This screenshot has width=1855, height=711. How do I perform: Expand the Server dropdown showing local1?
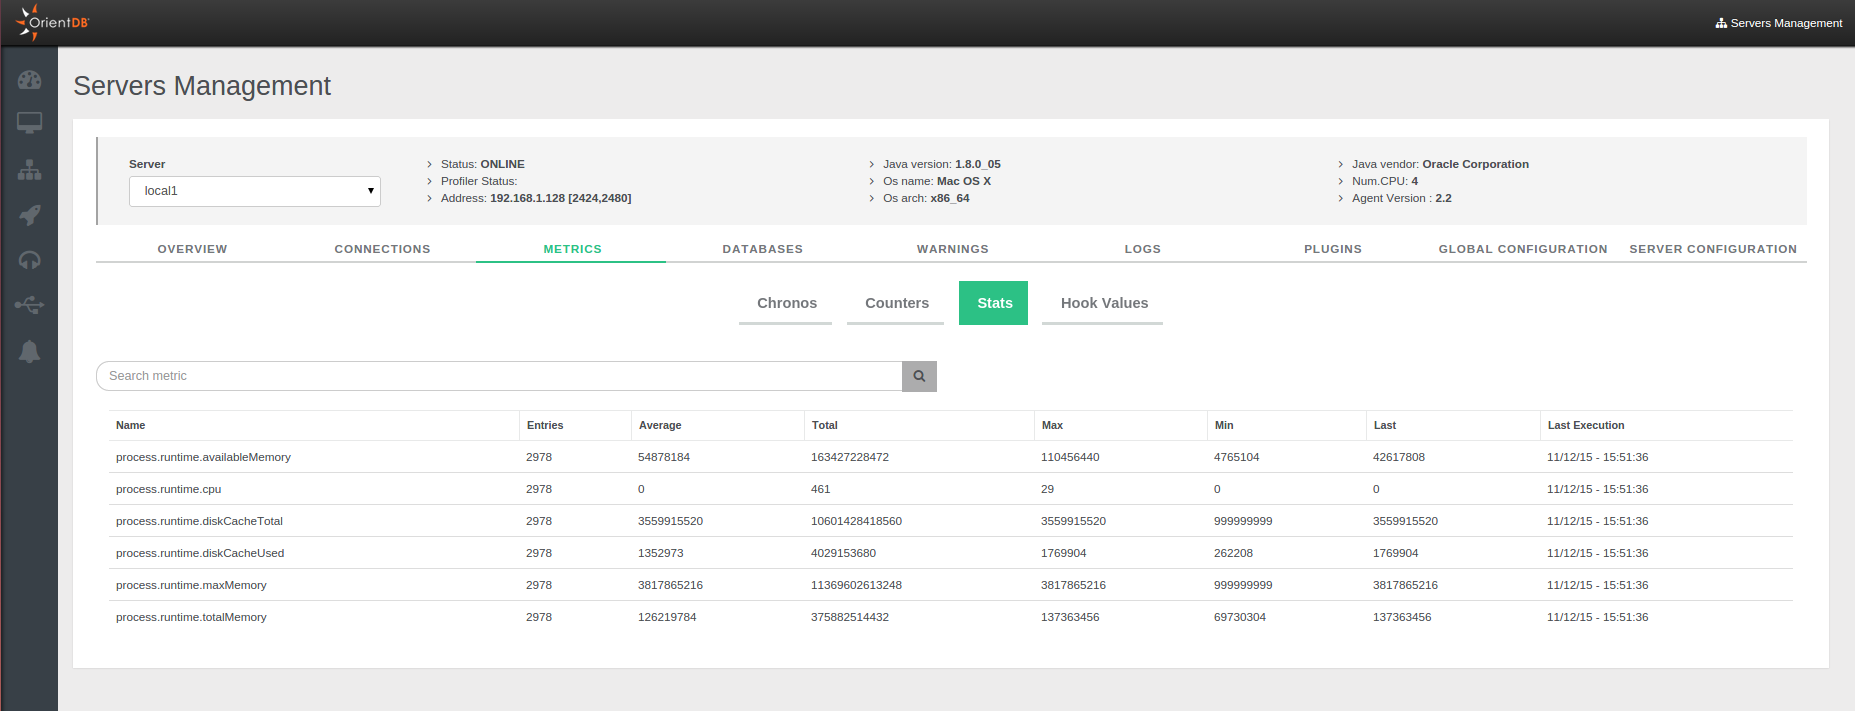[x=254, y=191]
